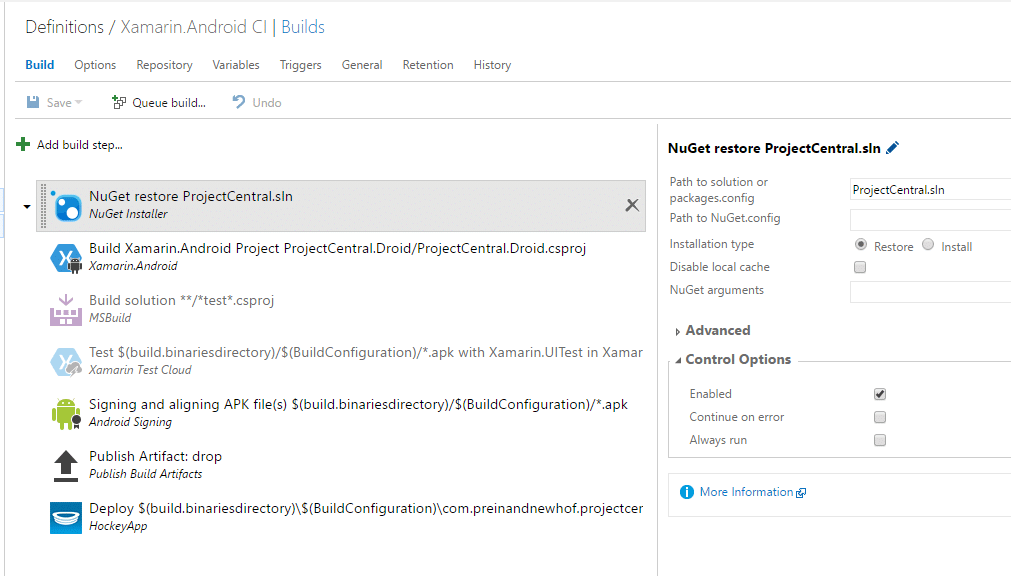Screen dimensions: 1011x576
Task: Switch to the Retention tab
Action: pyautogui.click(x=428, y=65)
